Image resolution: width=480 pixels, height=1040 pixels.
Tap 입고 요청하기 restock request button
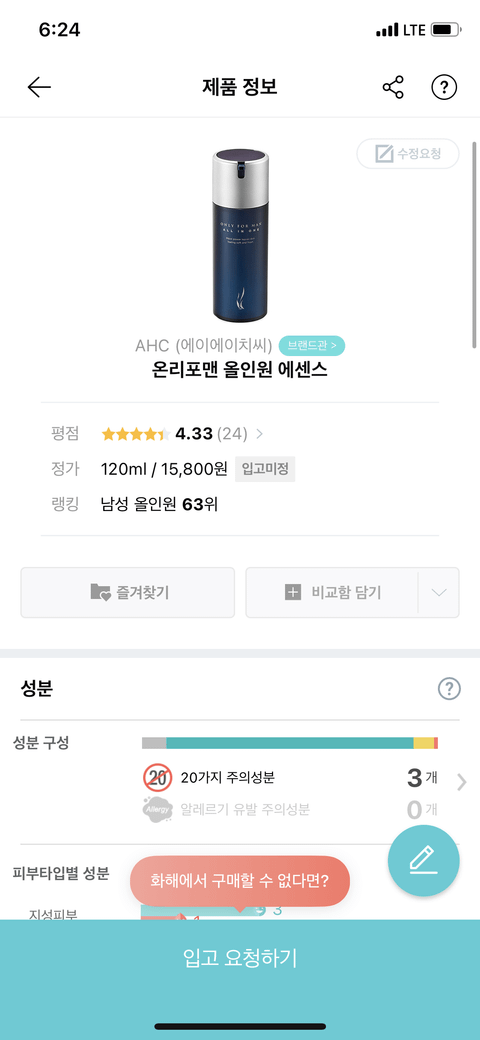(240, 958)
